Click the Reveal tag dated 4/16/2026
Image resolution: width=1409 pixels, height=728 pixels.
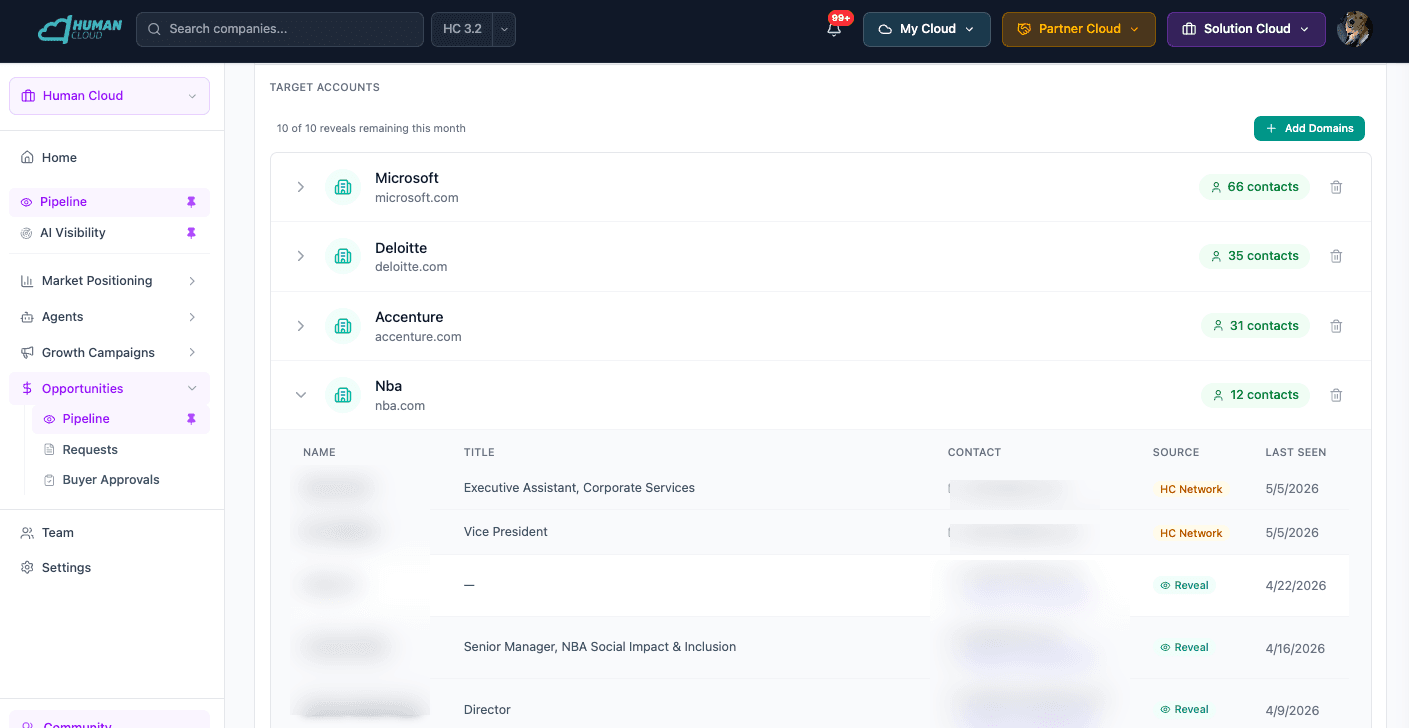1184,648
